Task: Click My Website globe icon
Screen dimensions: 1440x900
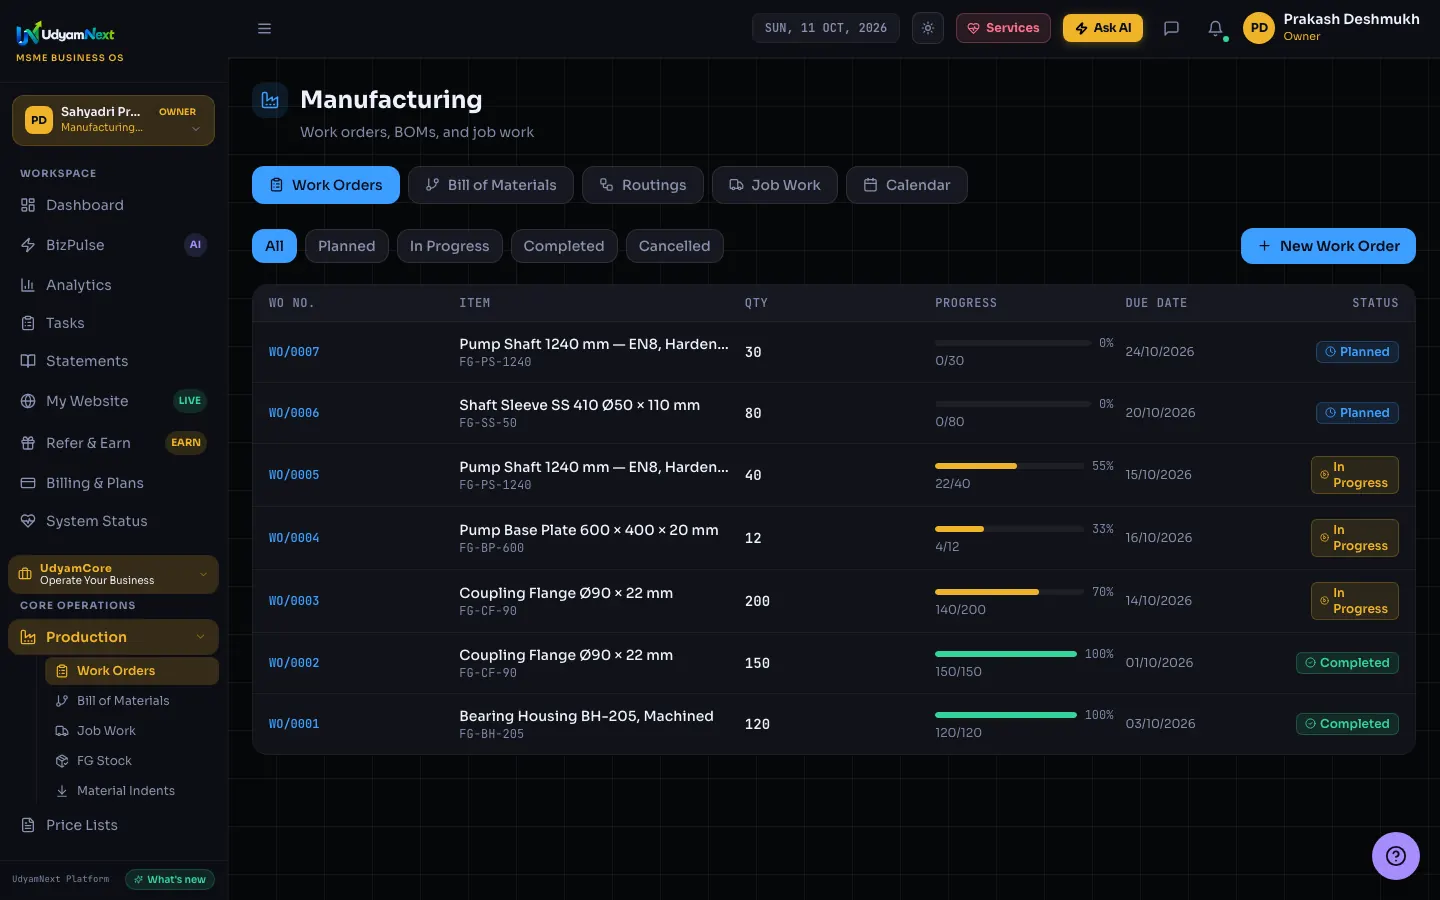Action: pos(28,401)
